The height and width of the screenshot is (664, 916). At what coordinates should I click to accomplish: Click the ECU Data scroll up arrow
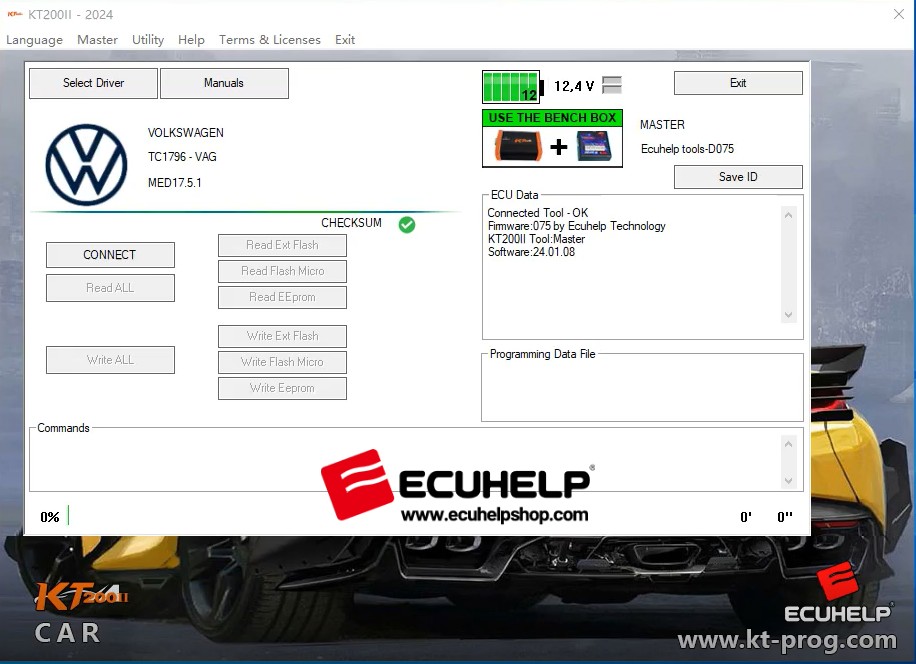click(789, 215)
